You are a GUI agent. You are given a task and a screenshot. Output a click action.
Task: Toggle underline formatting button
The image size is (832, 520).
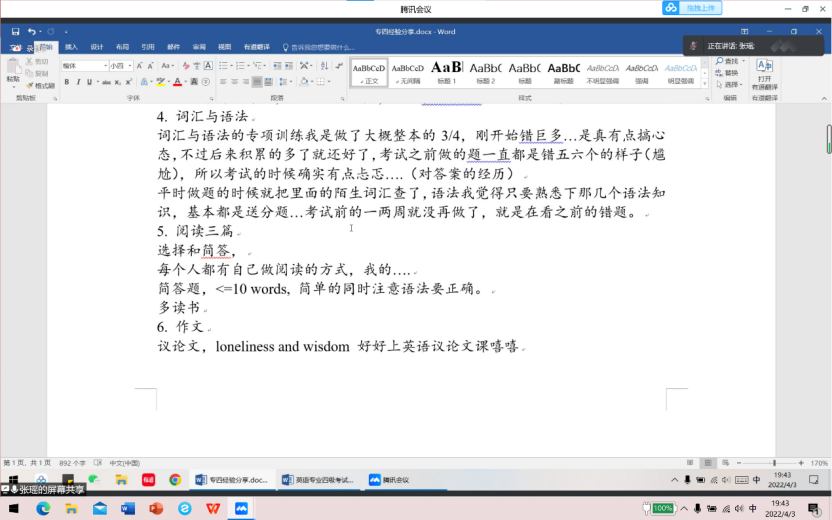89,82
